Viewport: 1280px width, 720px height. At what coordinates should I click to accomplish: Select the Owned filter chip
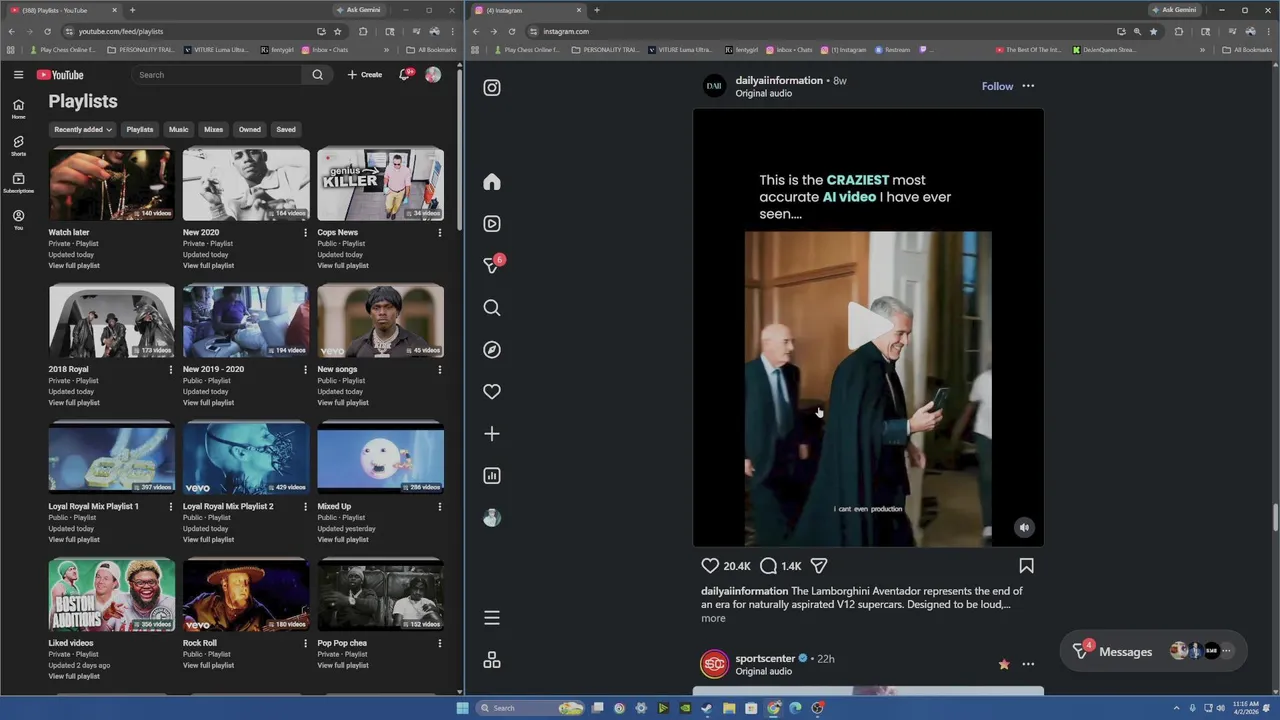coord(249,129)
